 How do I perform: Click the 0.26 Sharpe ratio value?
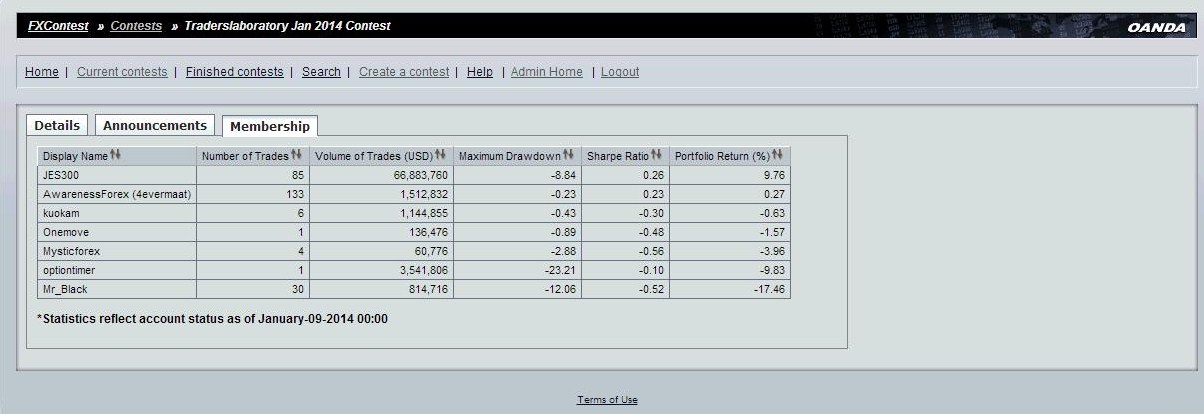click(652, 175)
